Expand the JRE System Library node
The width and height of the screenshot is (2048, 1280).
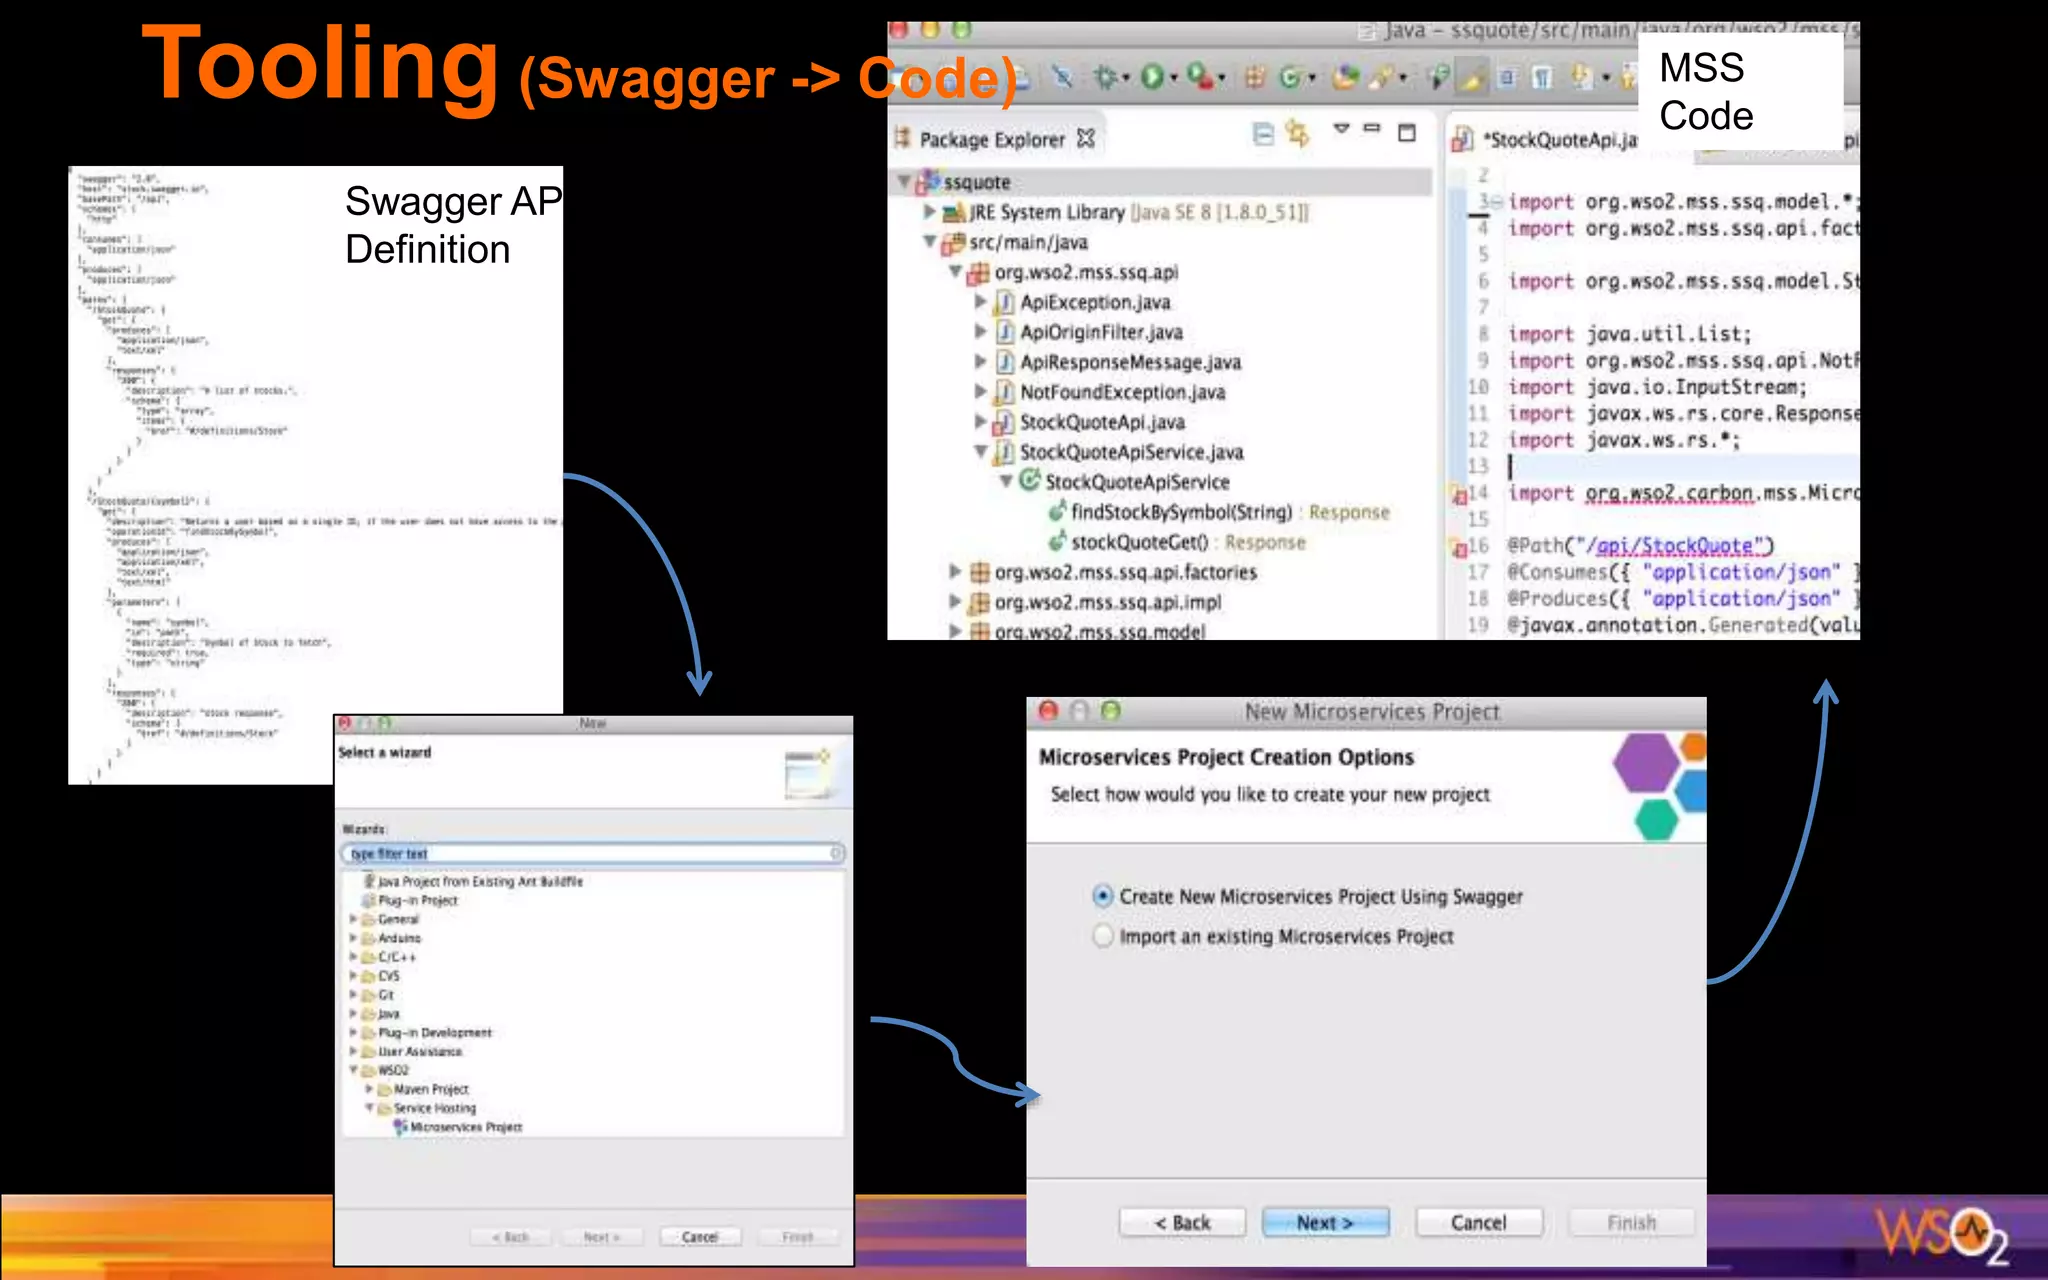[x=929, y=212]
